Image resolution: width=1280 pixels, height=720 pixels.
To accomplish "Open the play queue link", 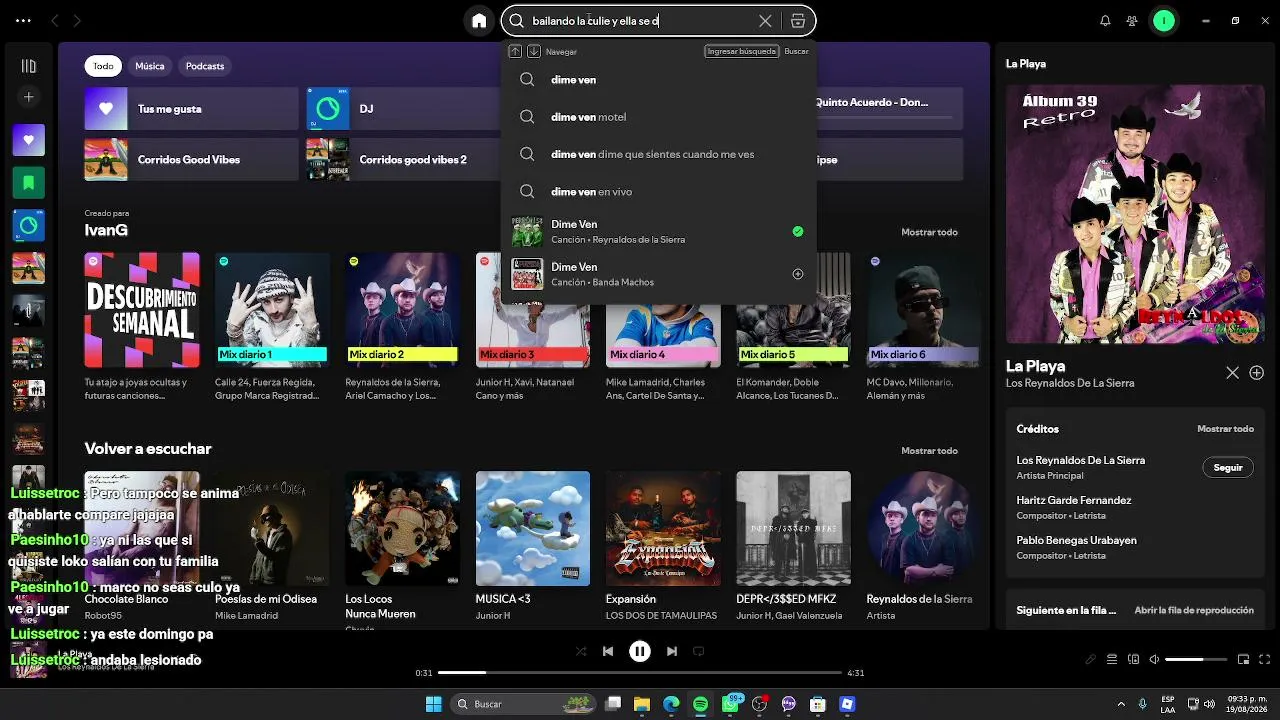I will click(x=1194, y=610).
